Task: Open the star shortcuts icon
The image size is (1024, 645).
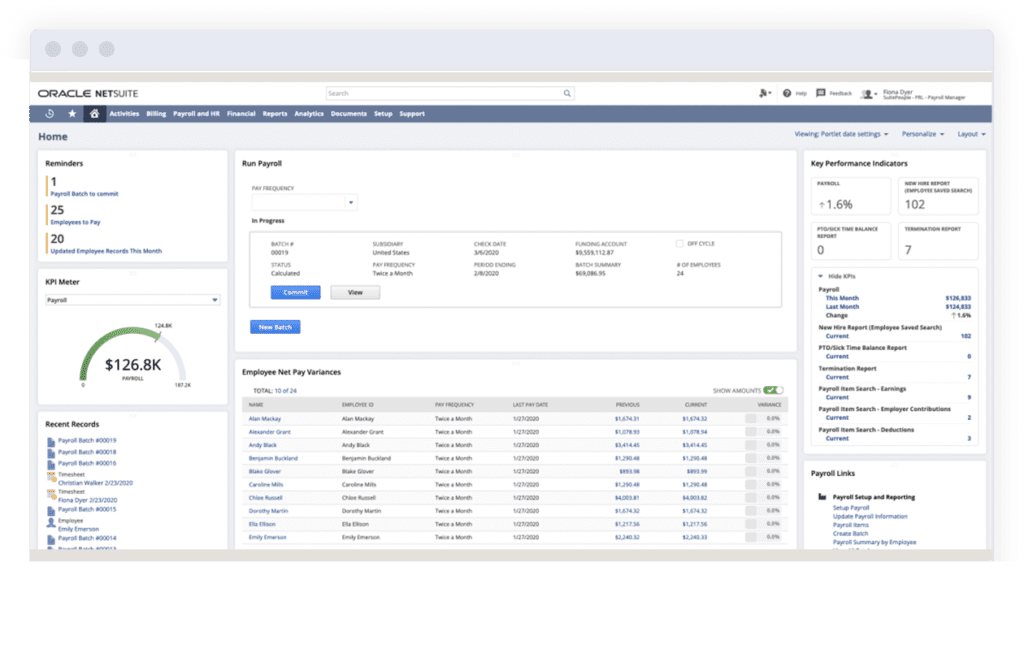Action: pyautogui.click(x=72, y=113)
